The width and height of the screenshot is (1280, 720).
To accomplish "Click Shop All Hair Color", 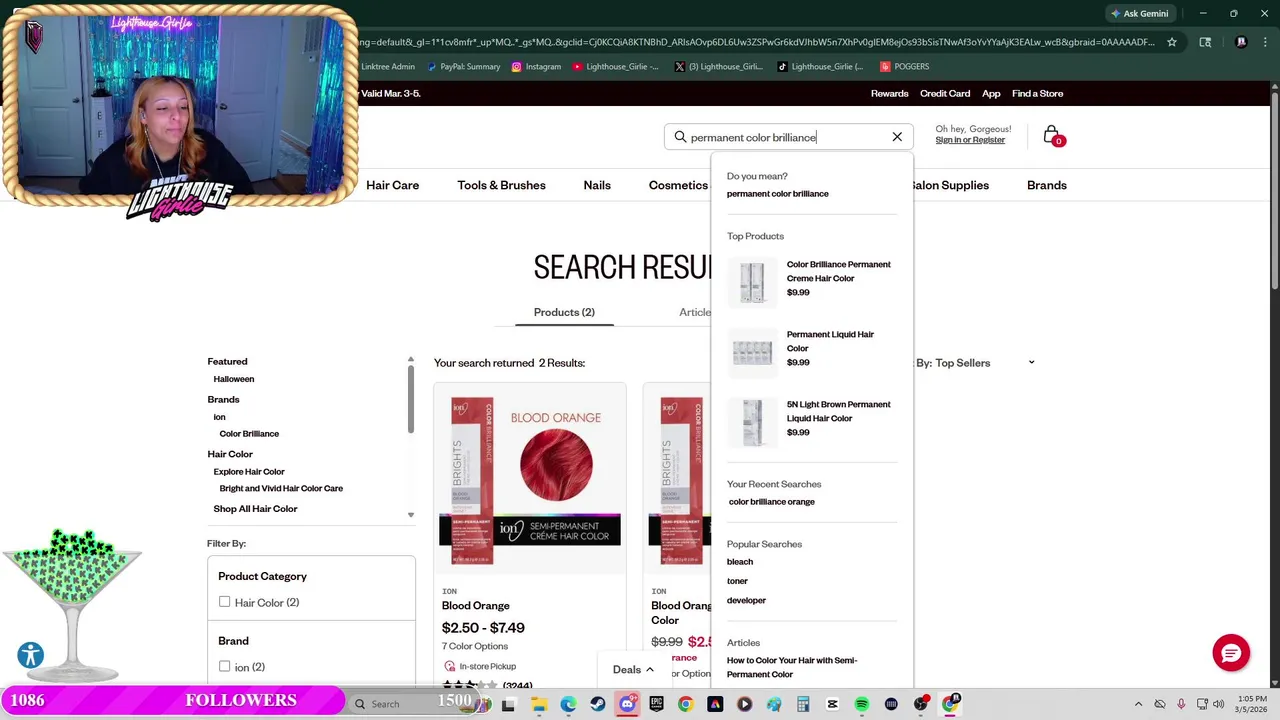I will tap(255, 509).
